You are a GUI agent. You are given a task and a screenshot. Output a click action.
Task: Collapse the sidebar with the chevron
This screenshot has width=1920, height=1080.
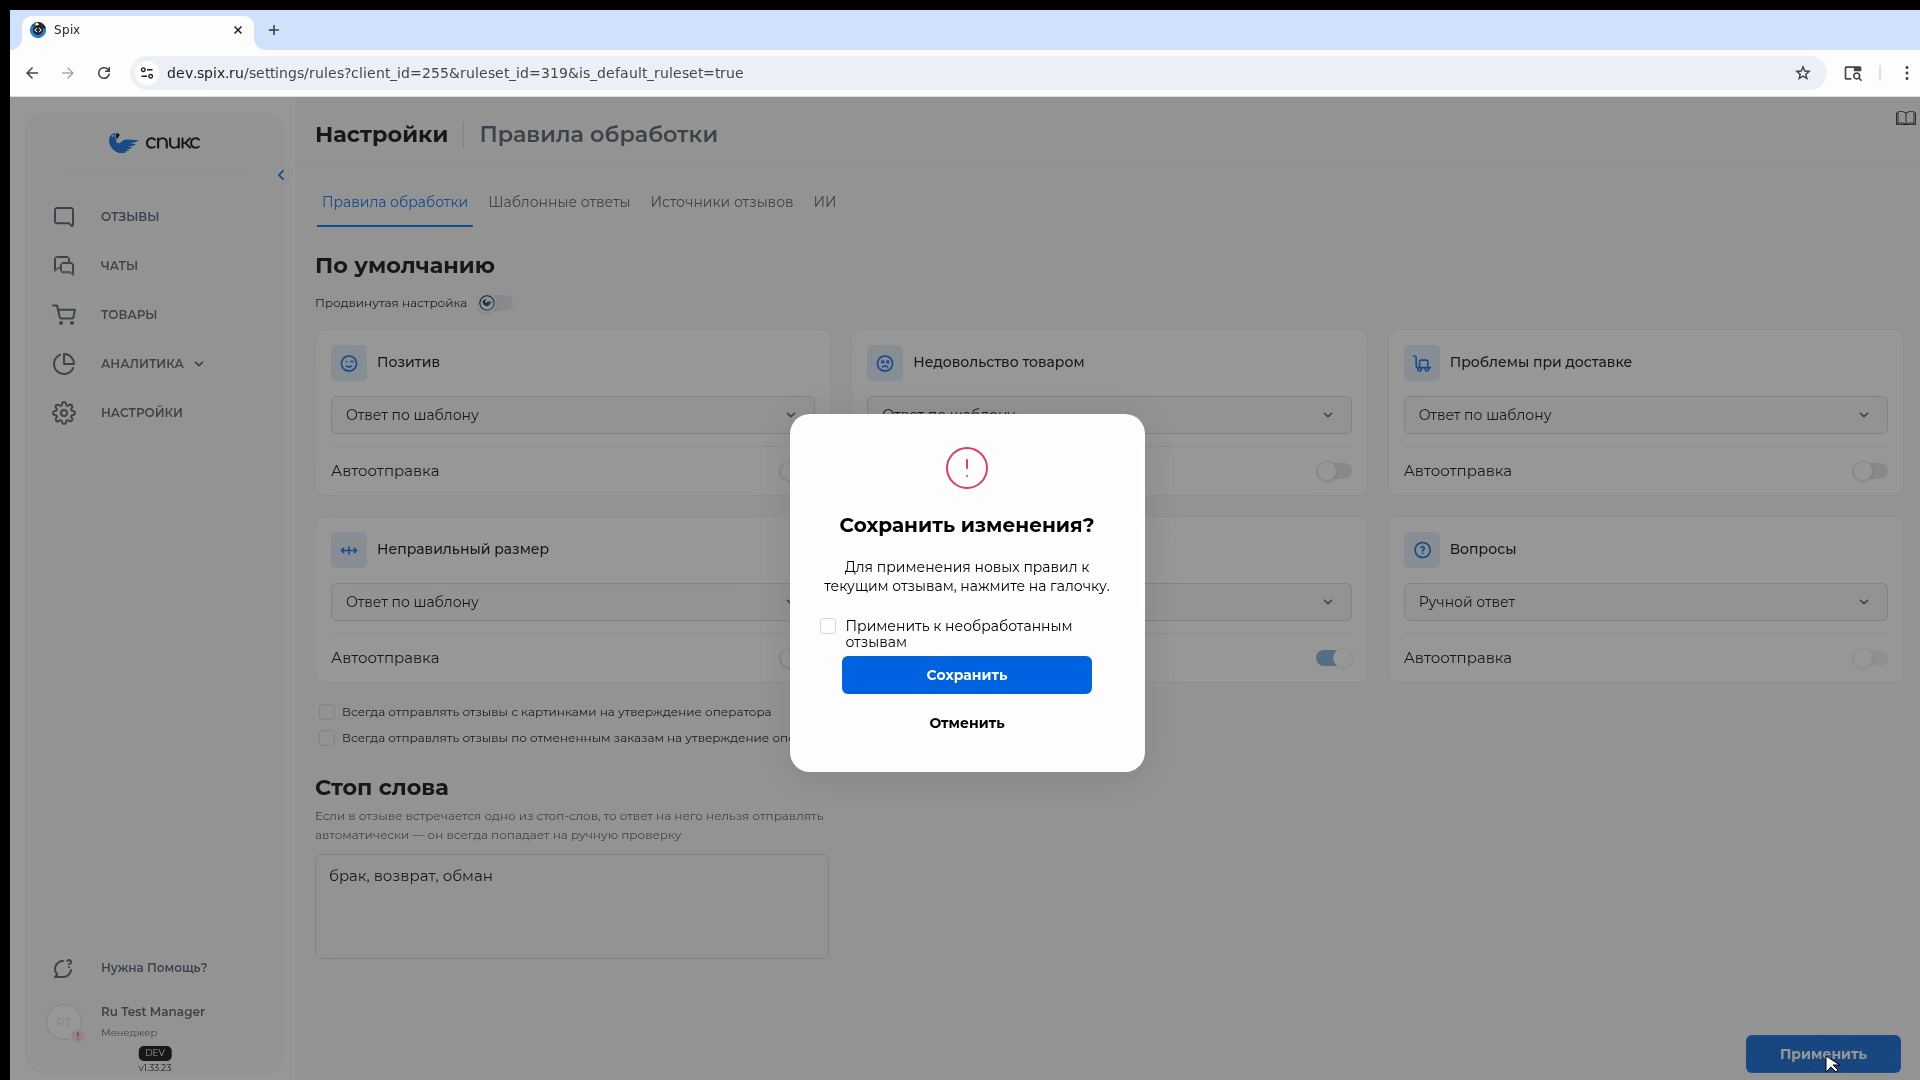point(281,176)
